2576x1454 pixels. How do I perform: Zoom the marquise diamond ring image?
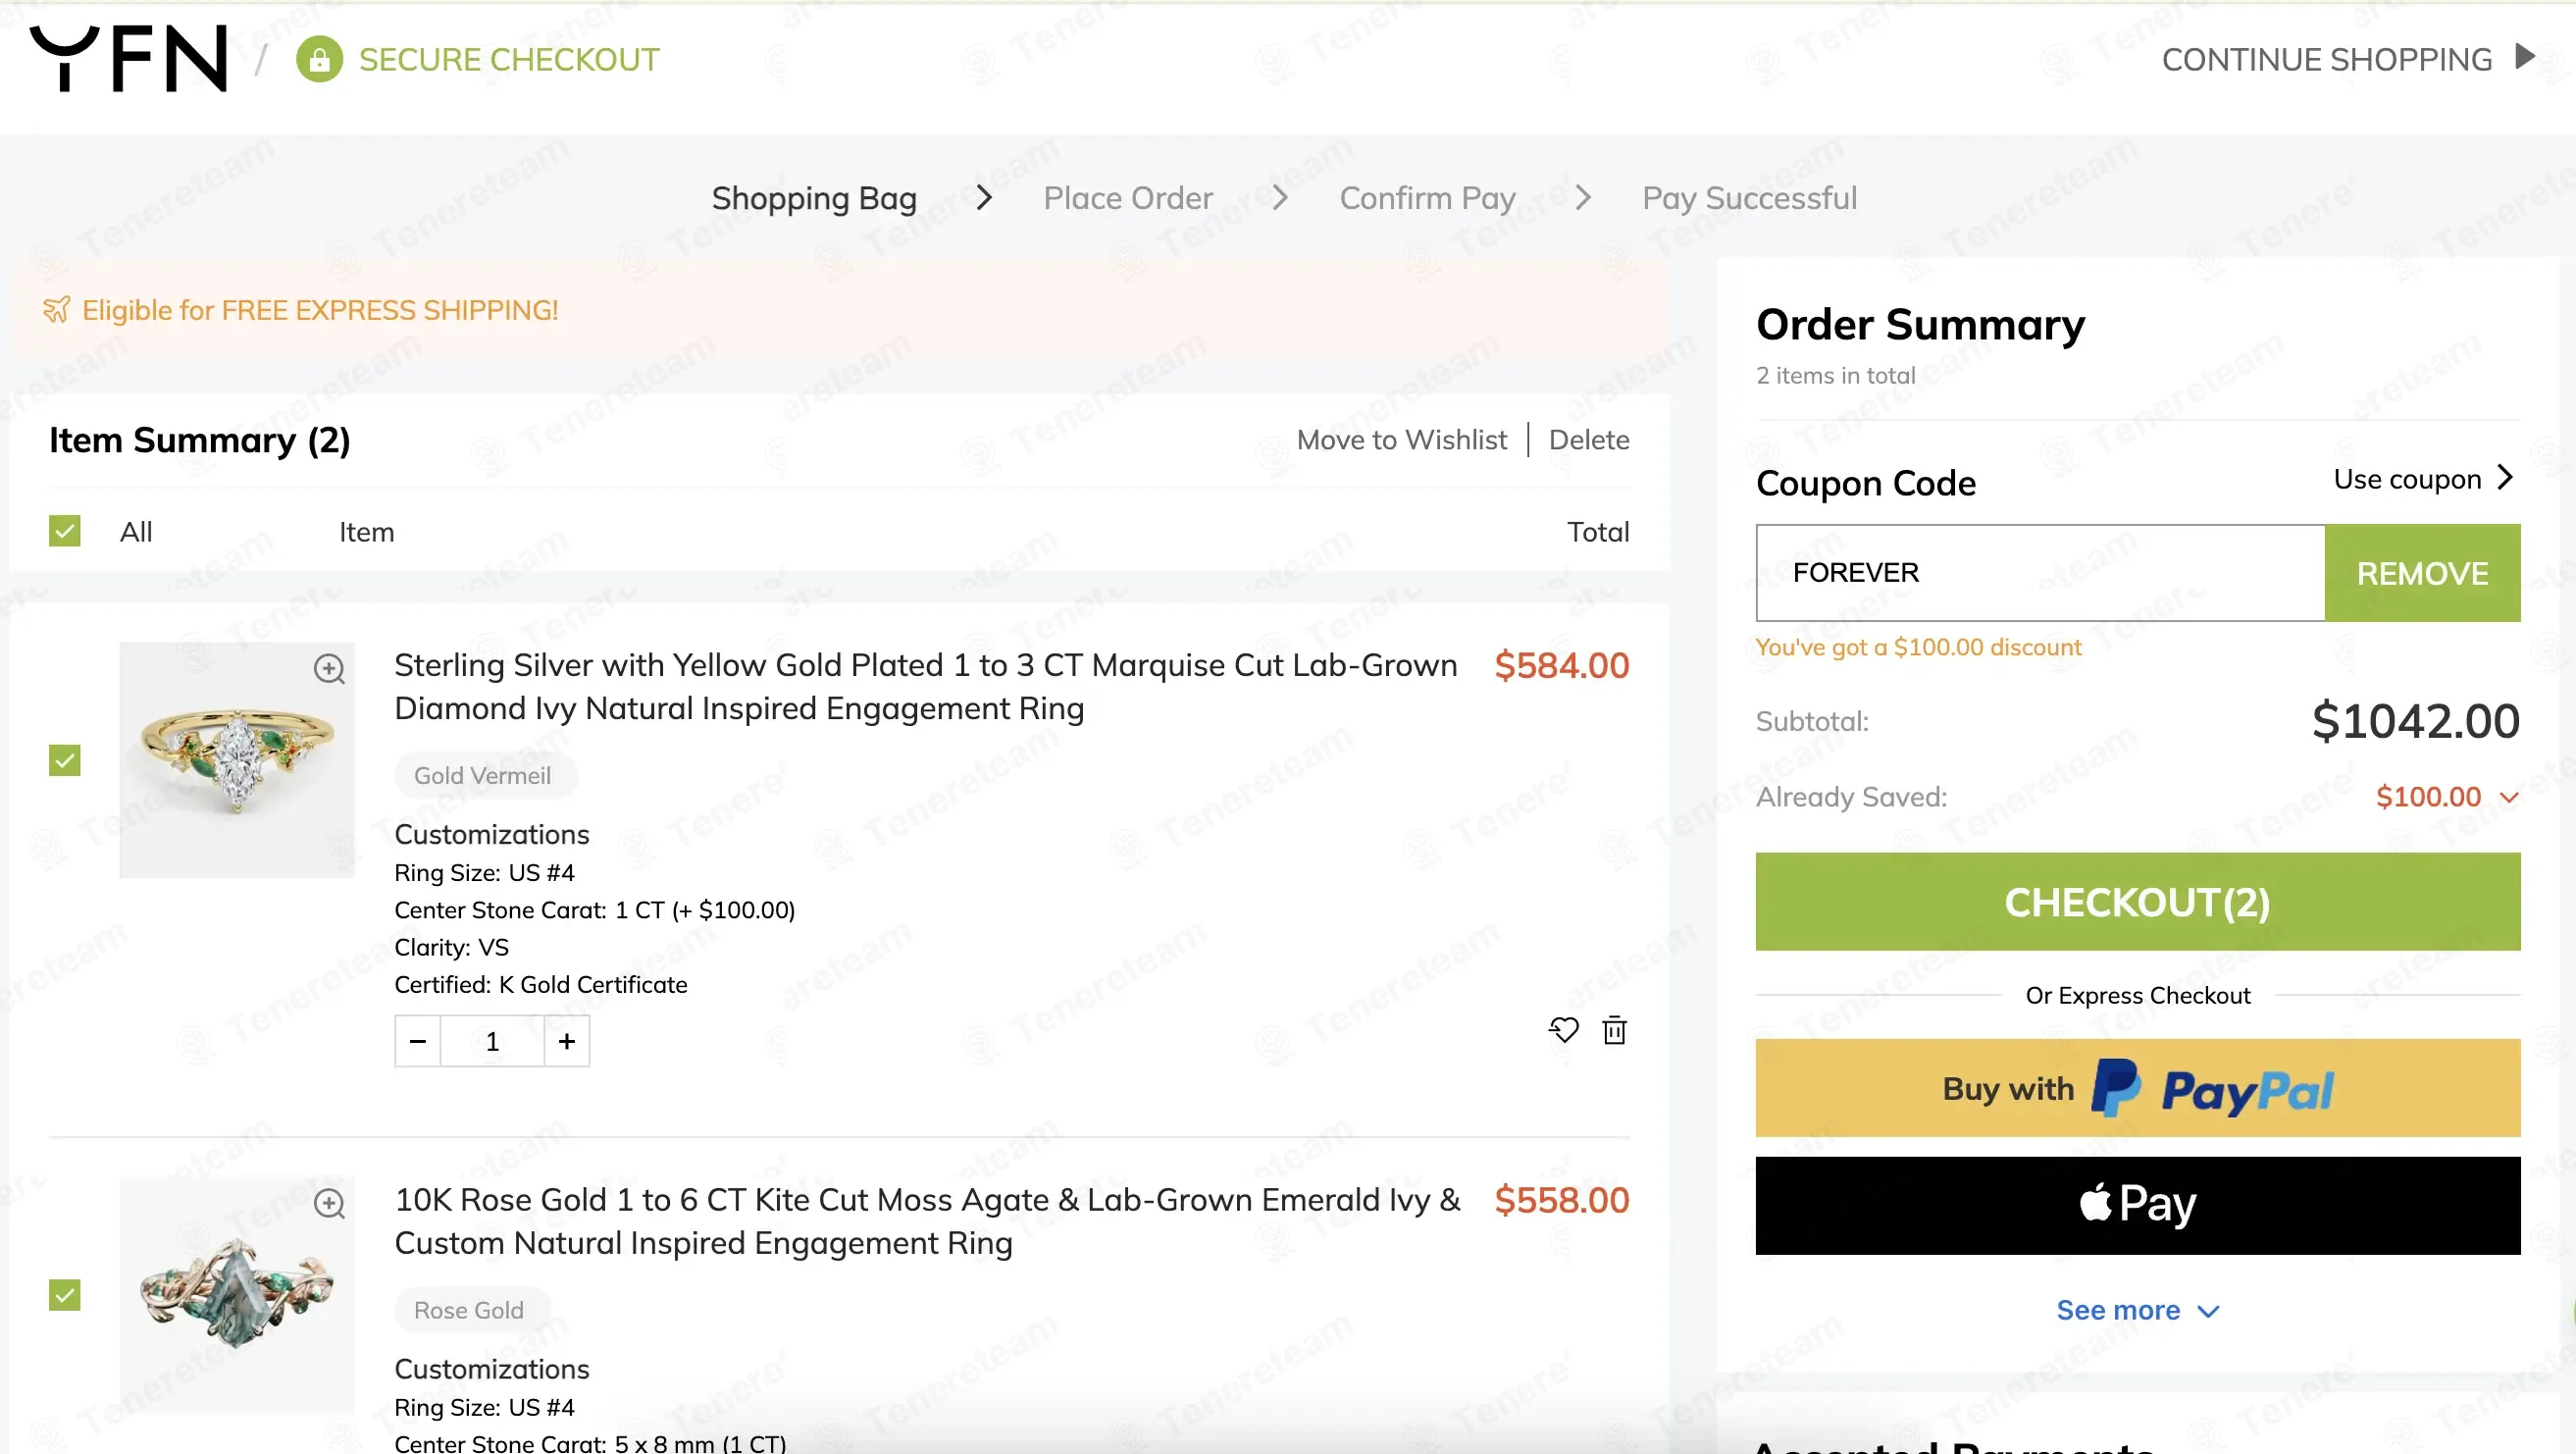(x=329, y=668)
